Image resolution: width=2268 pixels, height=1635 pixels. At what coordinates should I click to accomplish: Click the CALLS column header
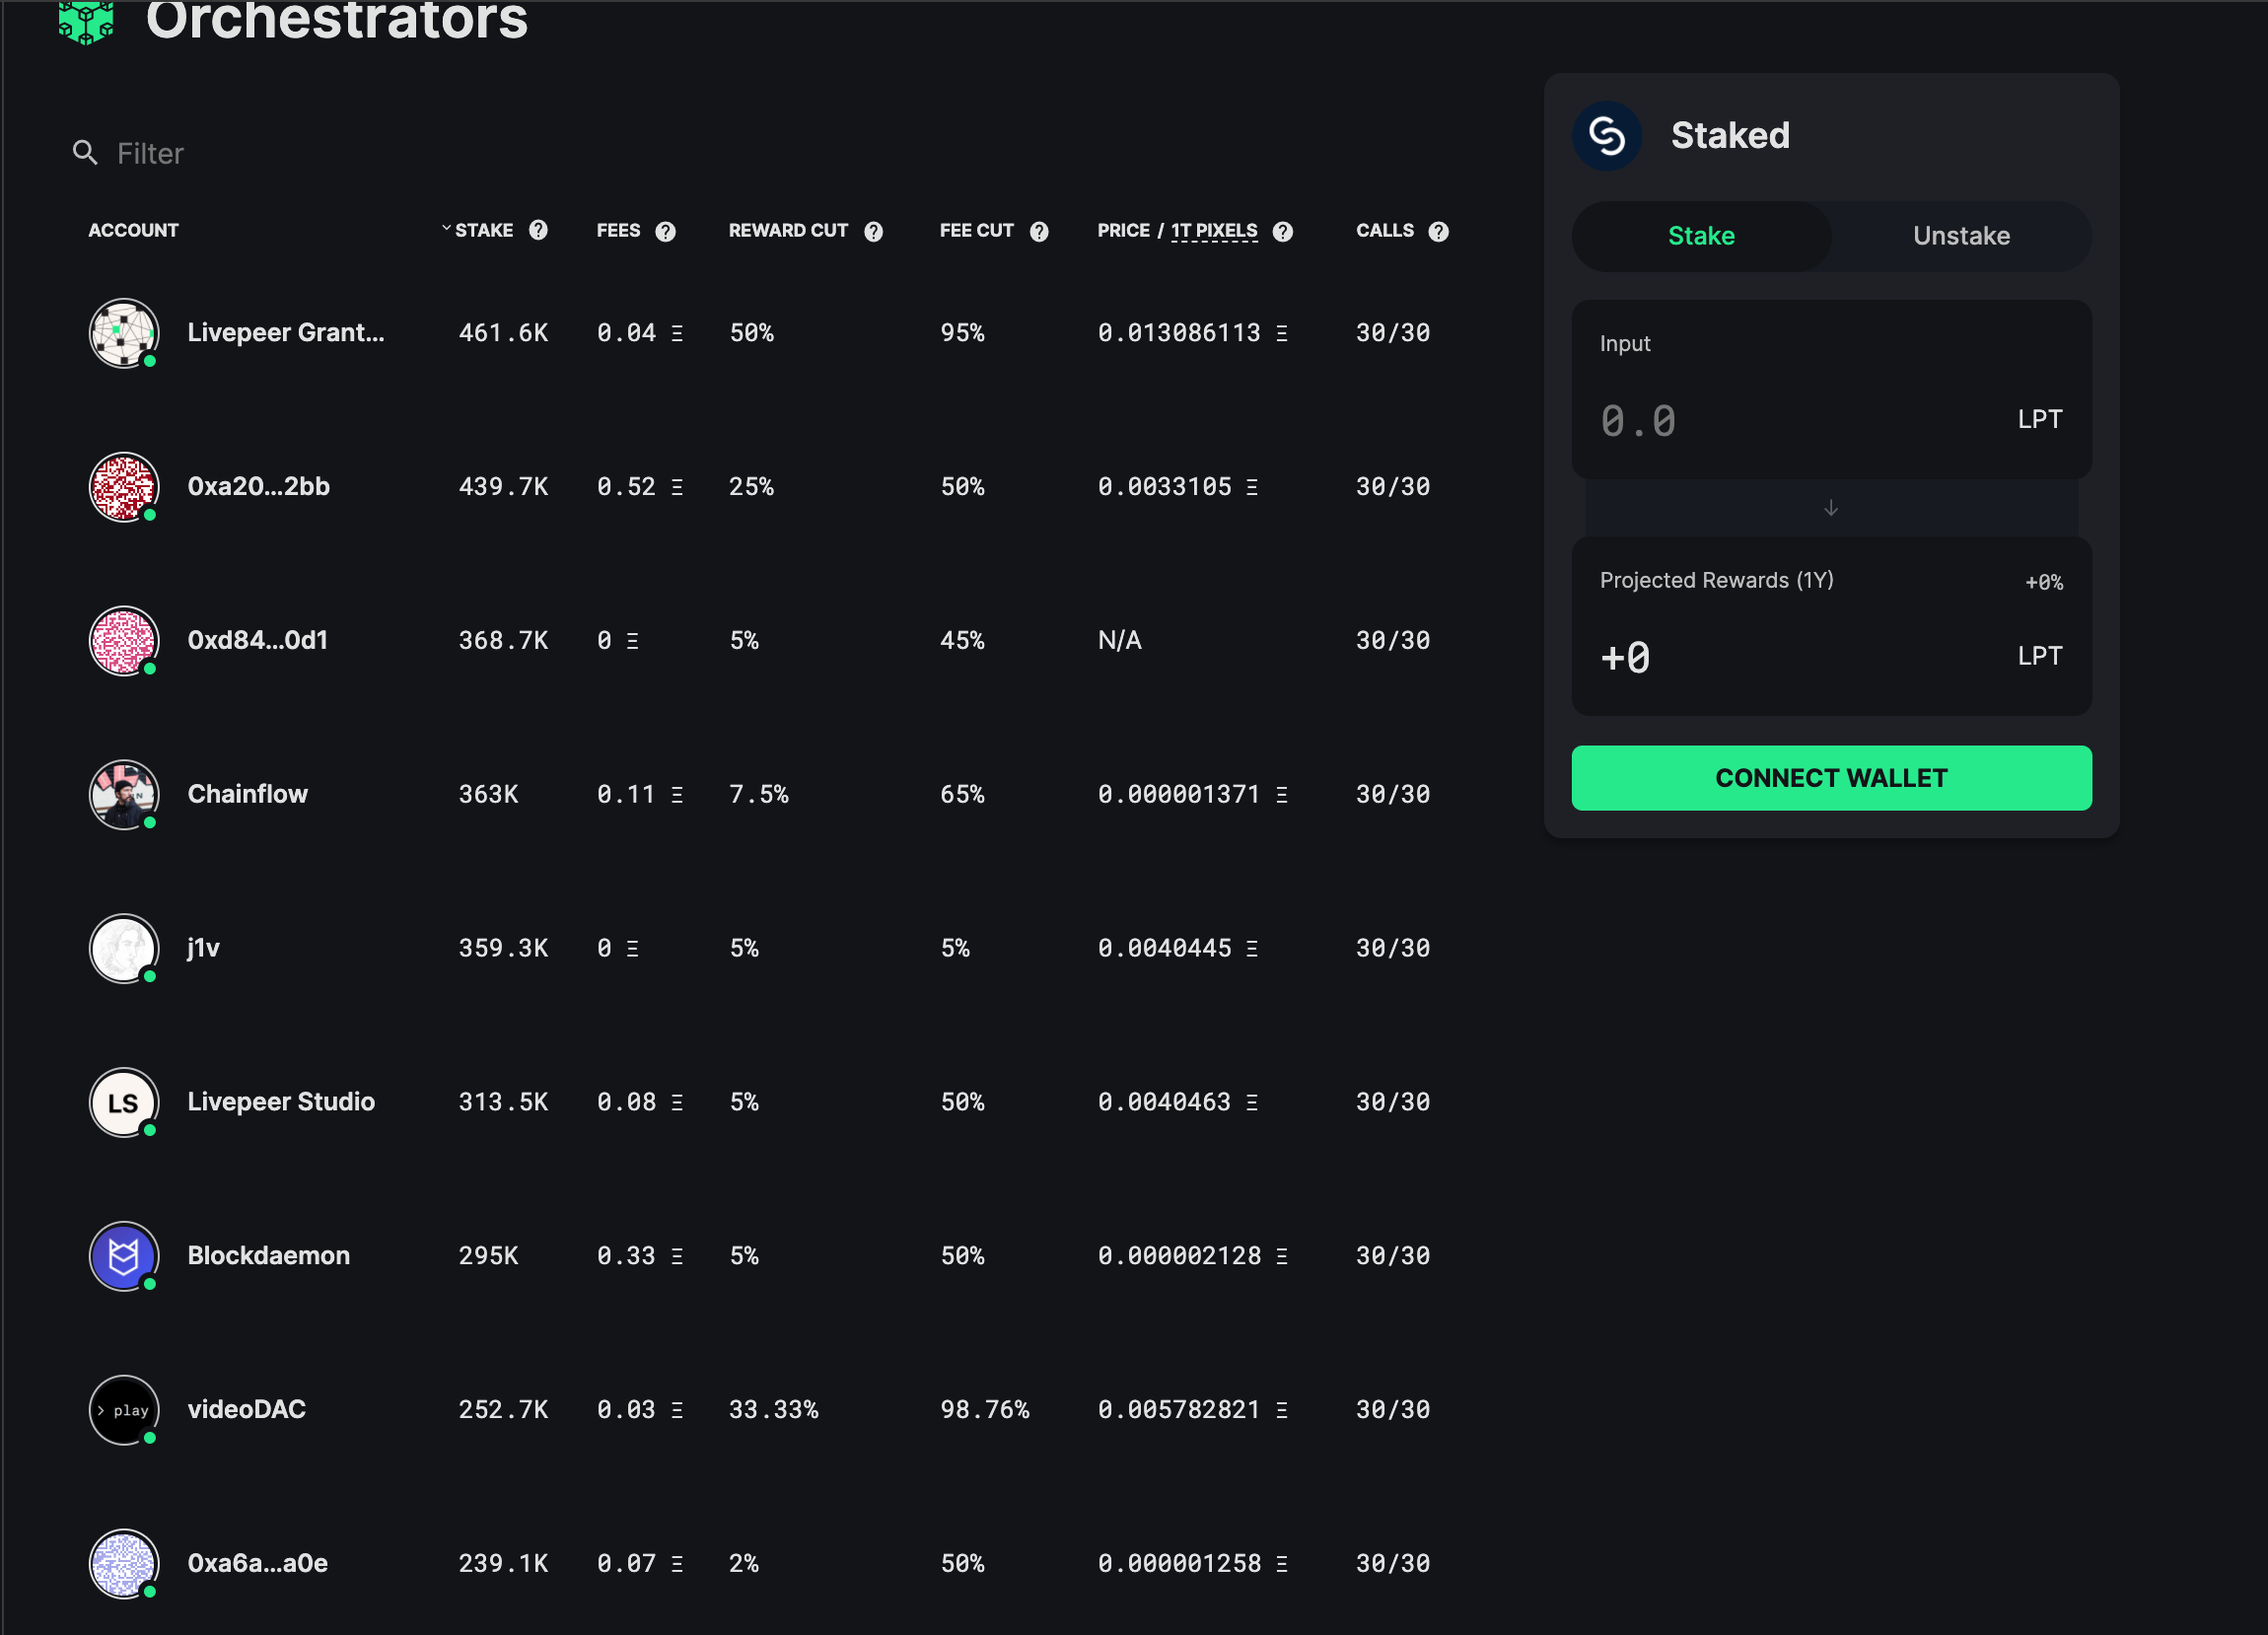coord(1385,231)
